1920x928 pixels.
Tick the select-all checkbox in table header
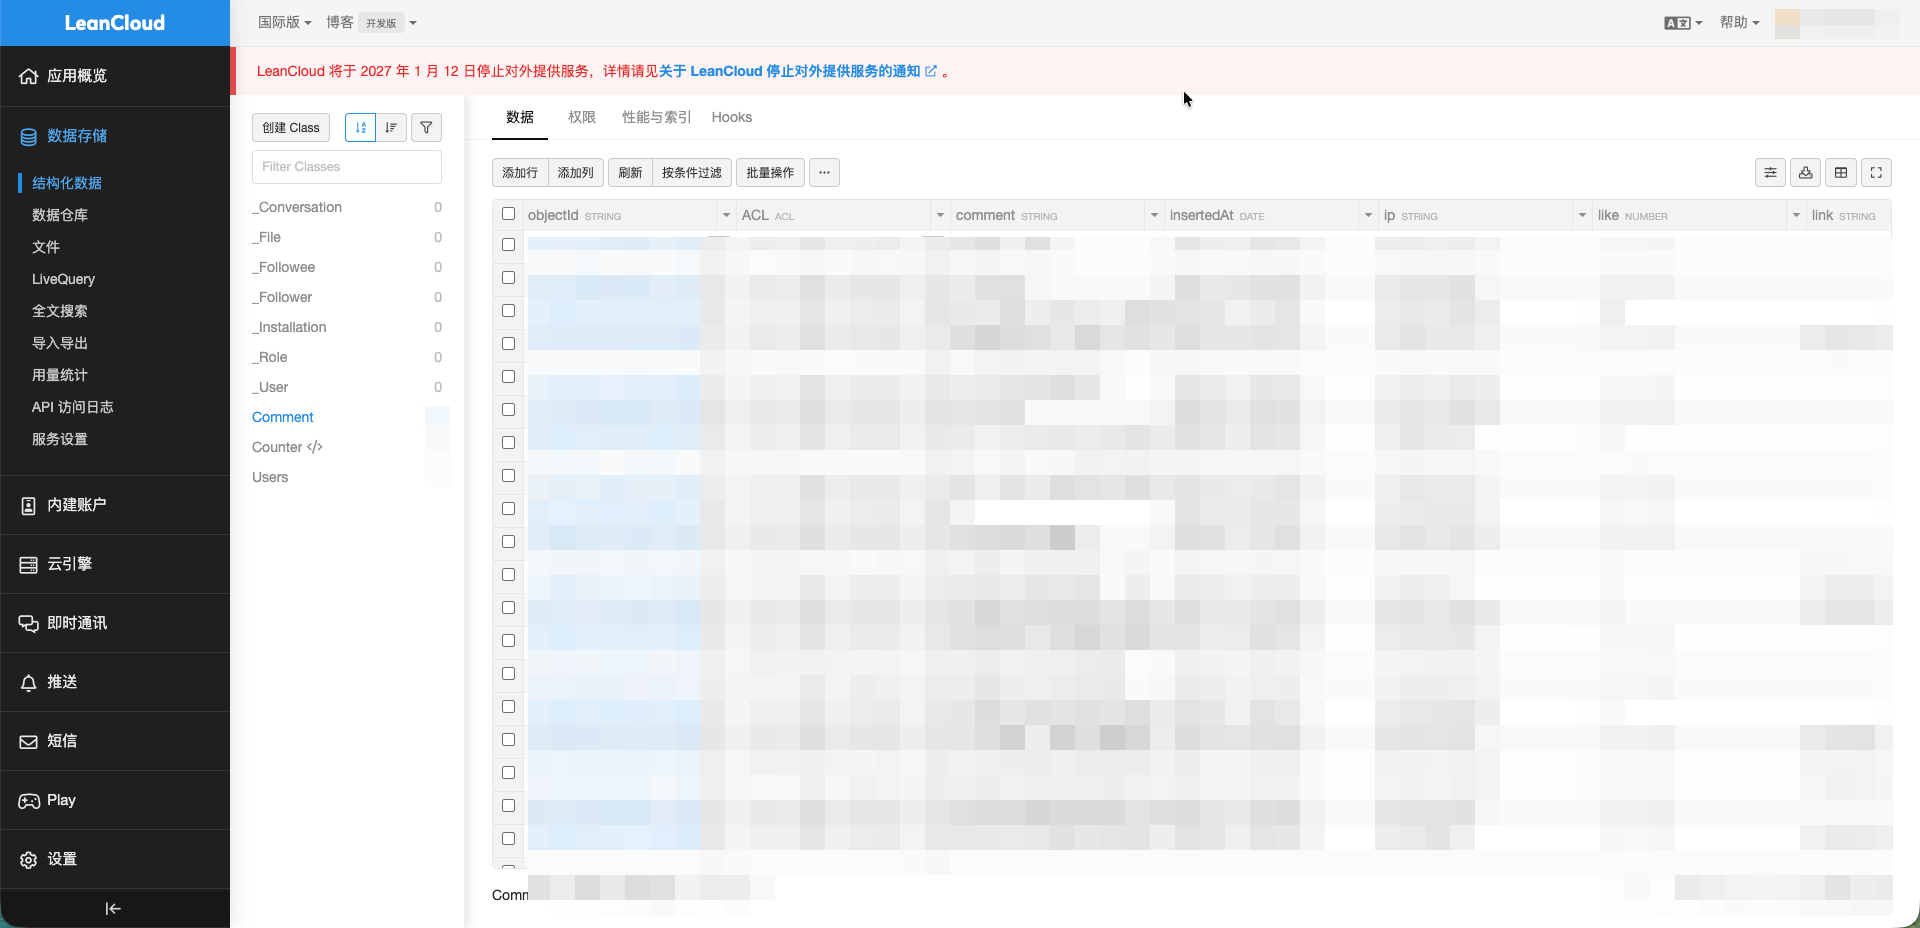click(x=508, y=214)
